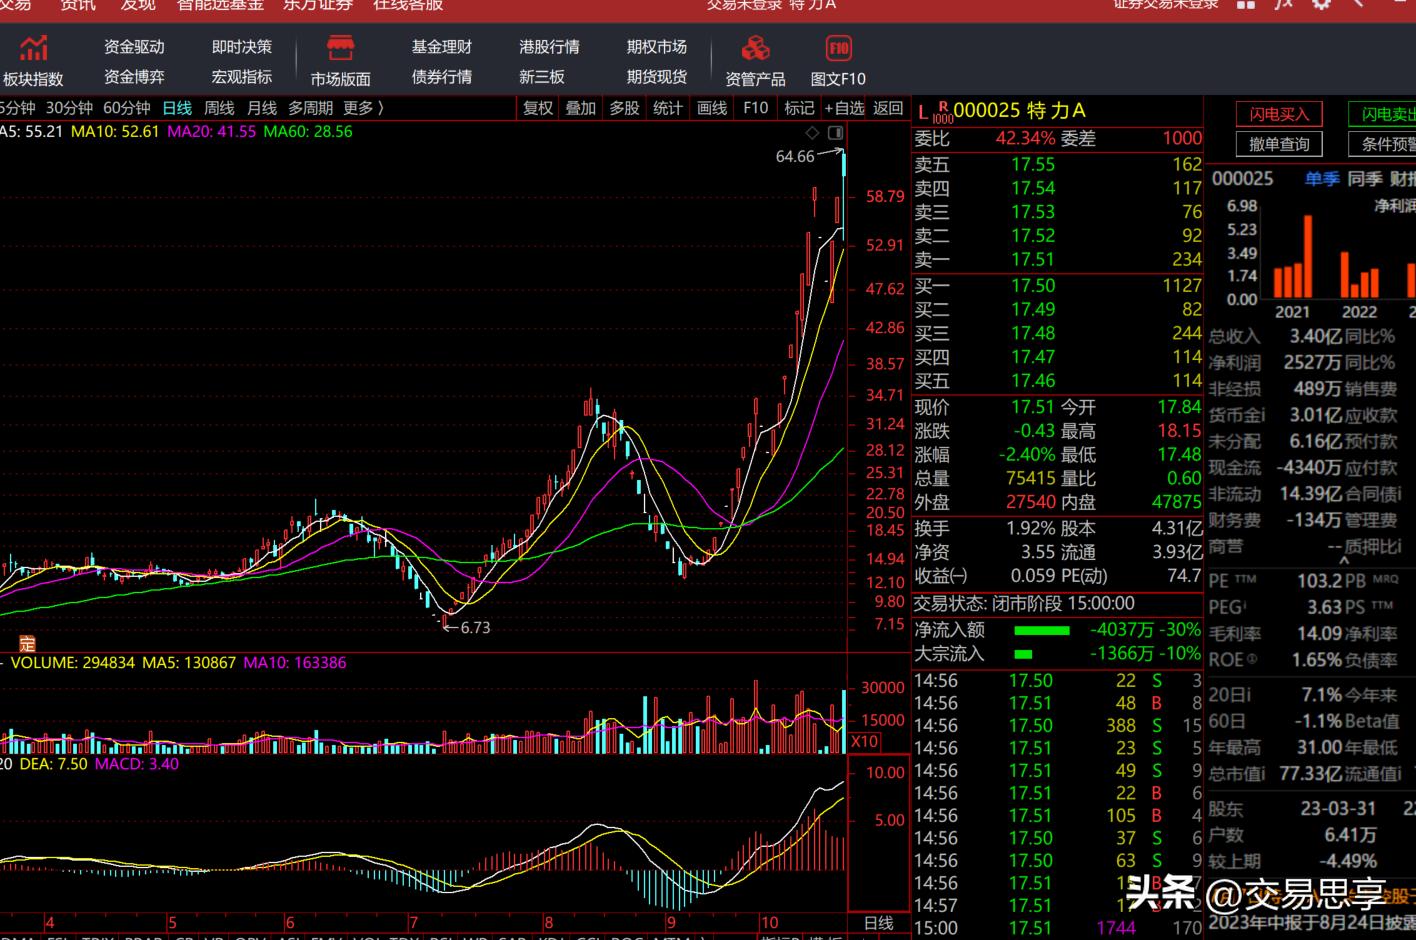Toggle 叠加 overlay on the chart
The image size is (1416, 940).
[581, 108]
